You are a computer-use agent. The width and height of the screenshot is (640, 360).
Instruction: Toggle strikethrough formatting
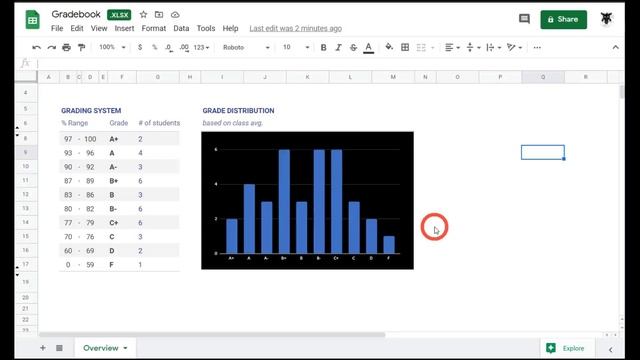(353, 48)
